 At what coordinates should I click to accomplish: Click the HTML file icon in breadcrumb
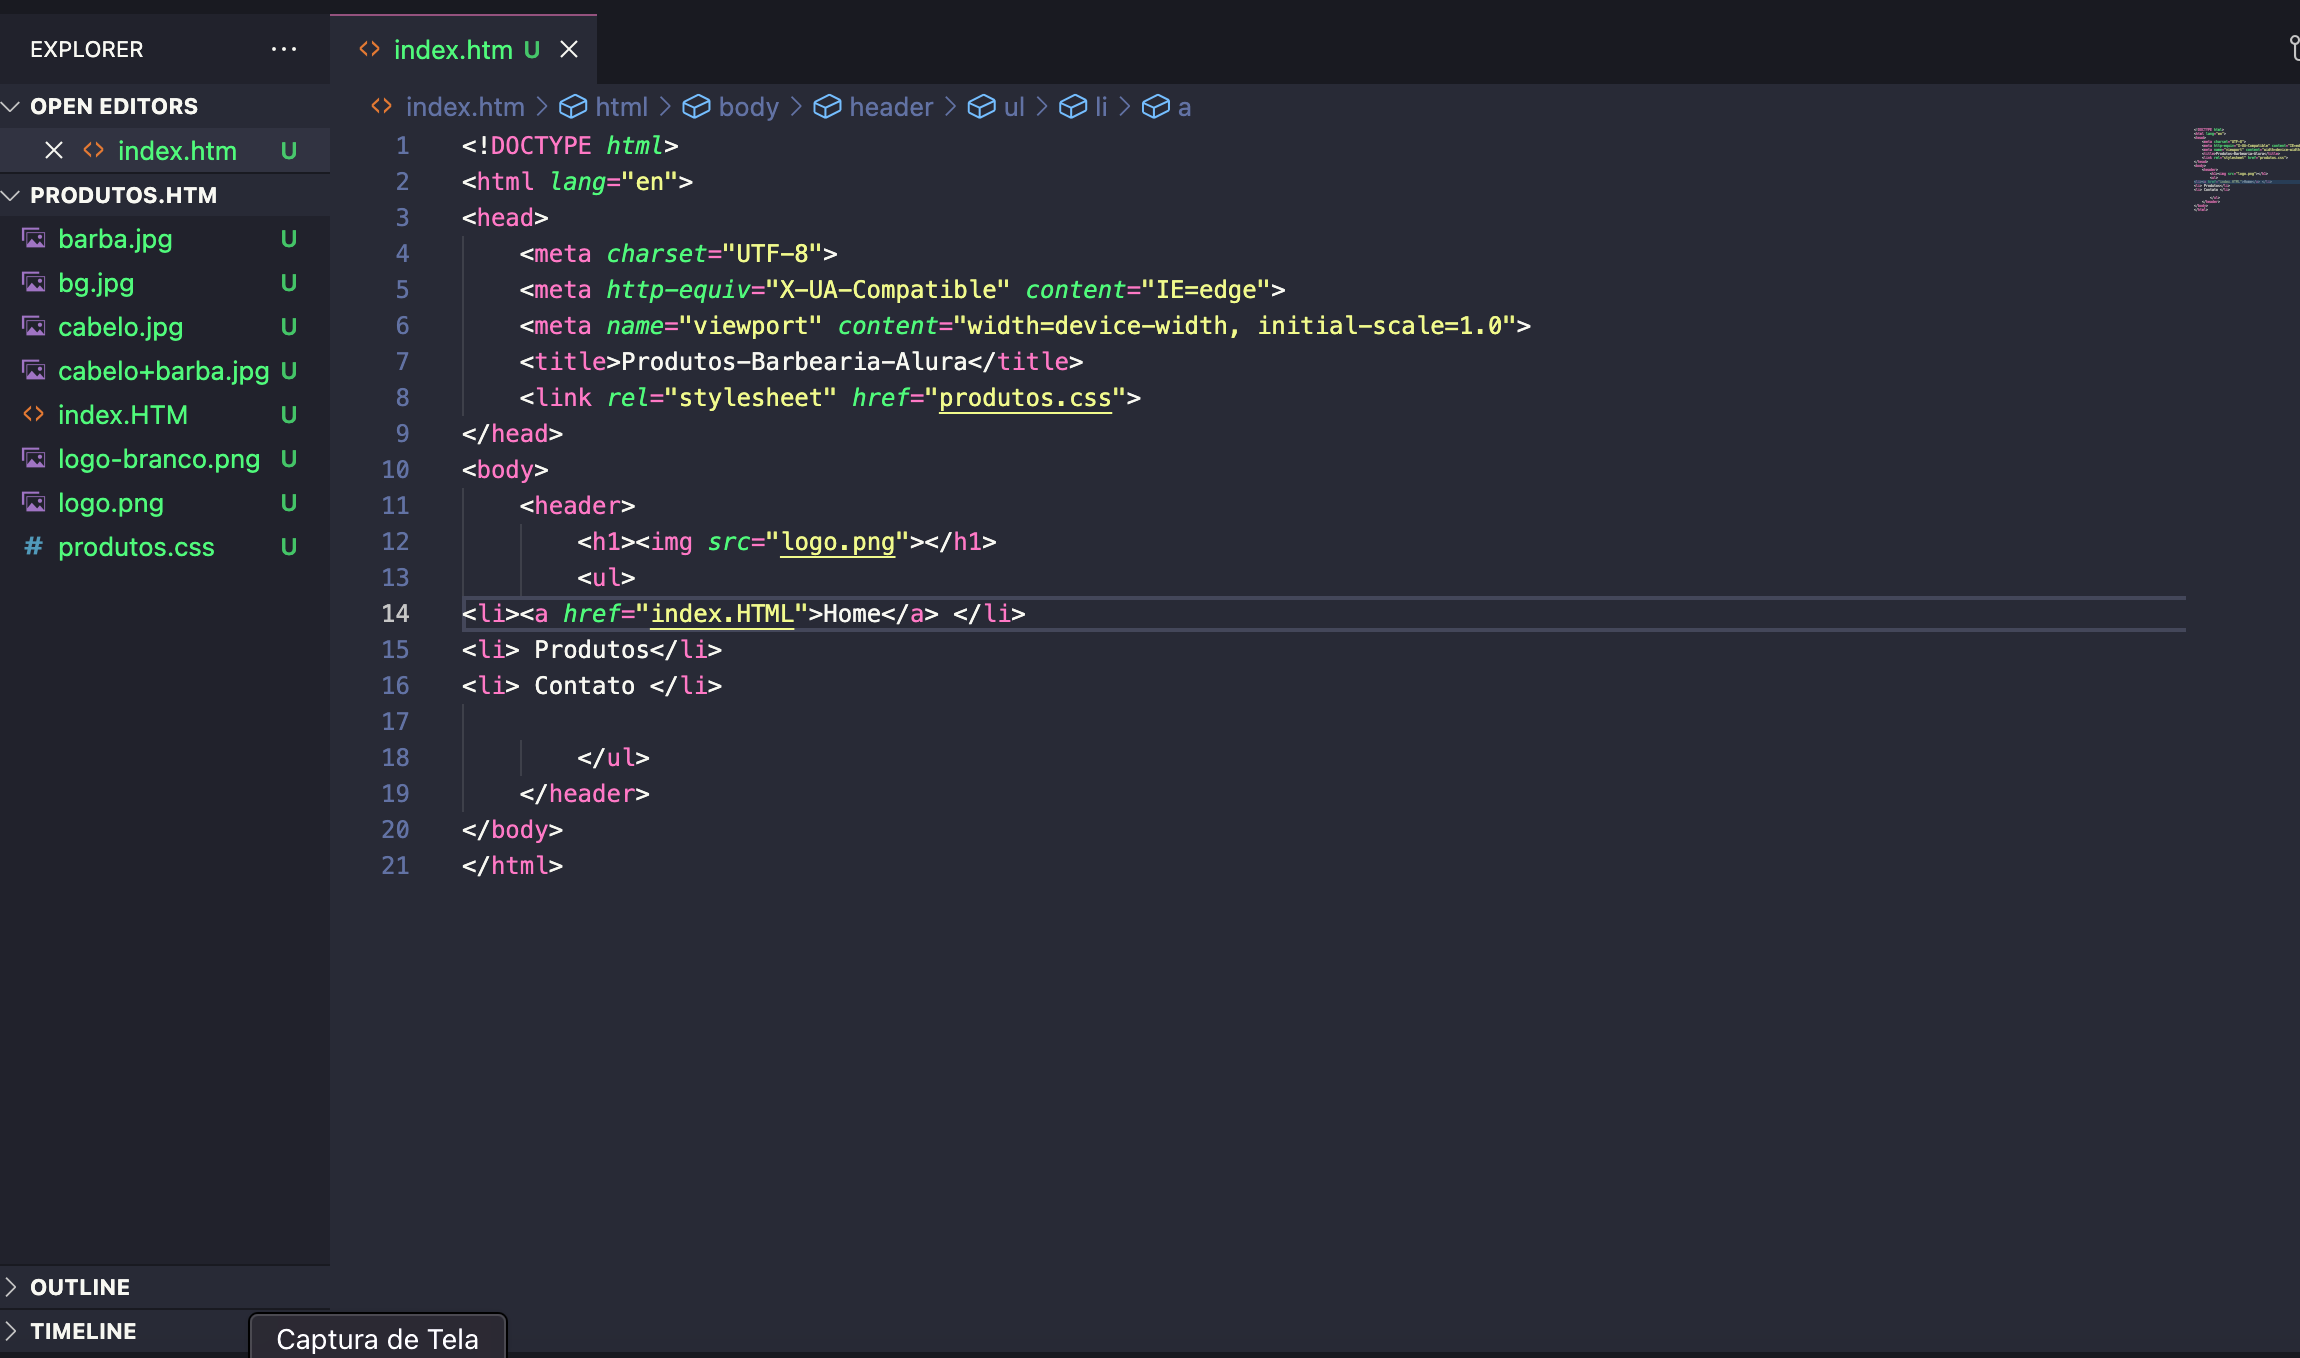(x=381, y=106)
